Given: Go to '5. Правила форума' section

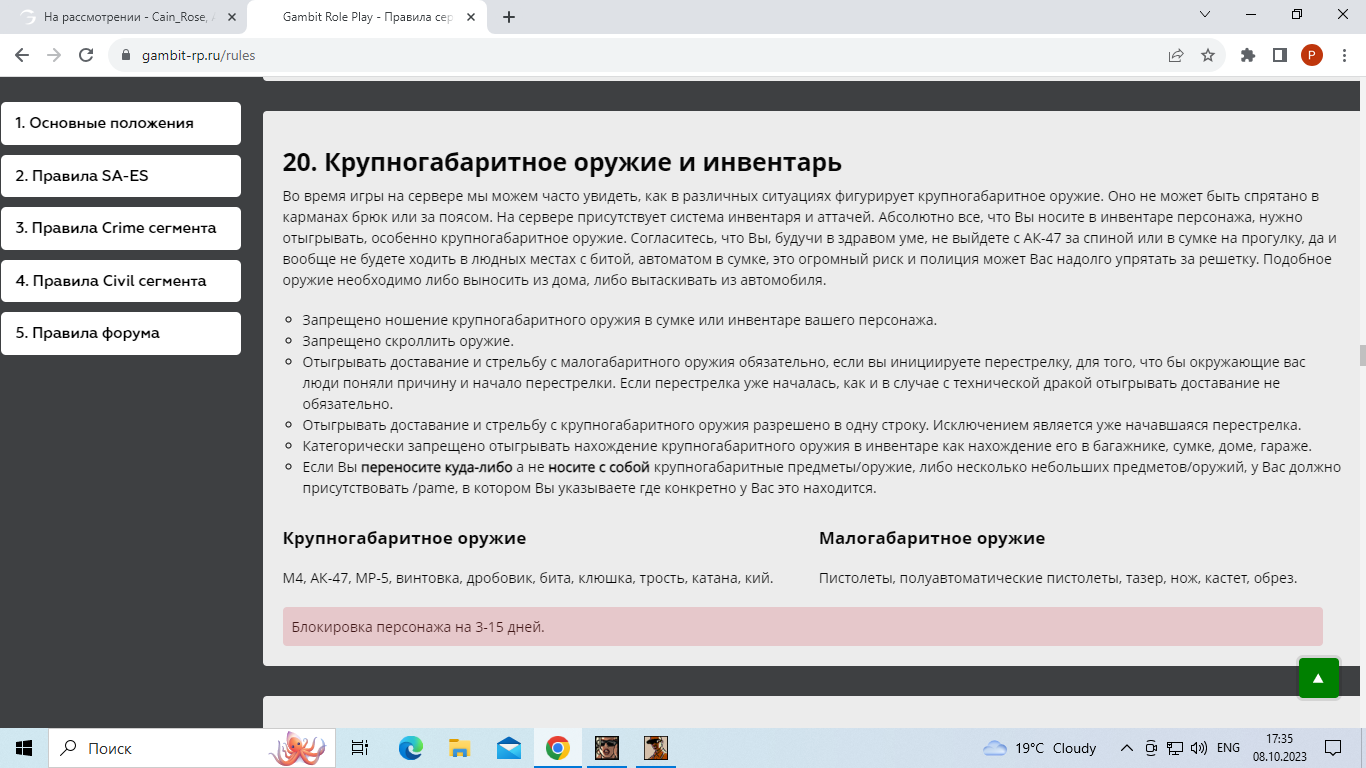Looking at the screenshot, I should (121, 333).
